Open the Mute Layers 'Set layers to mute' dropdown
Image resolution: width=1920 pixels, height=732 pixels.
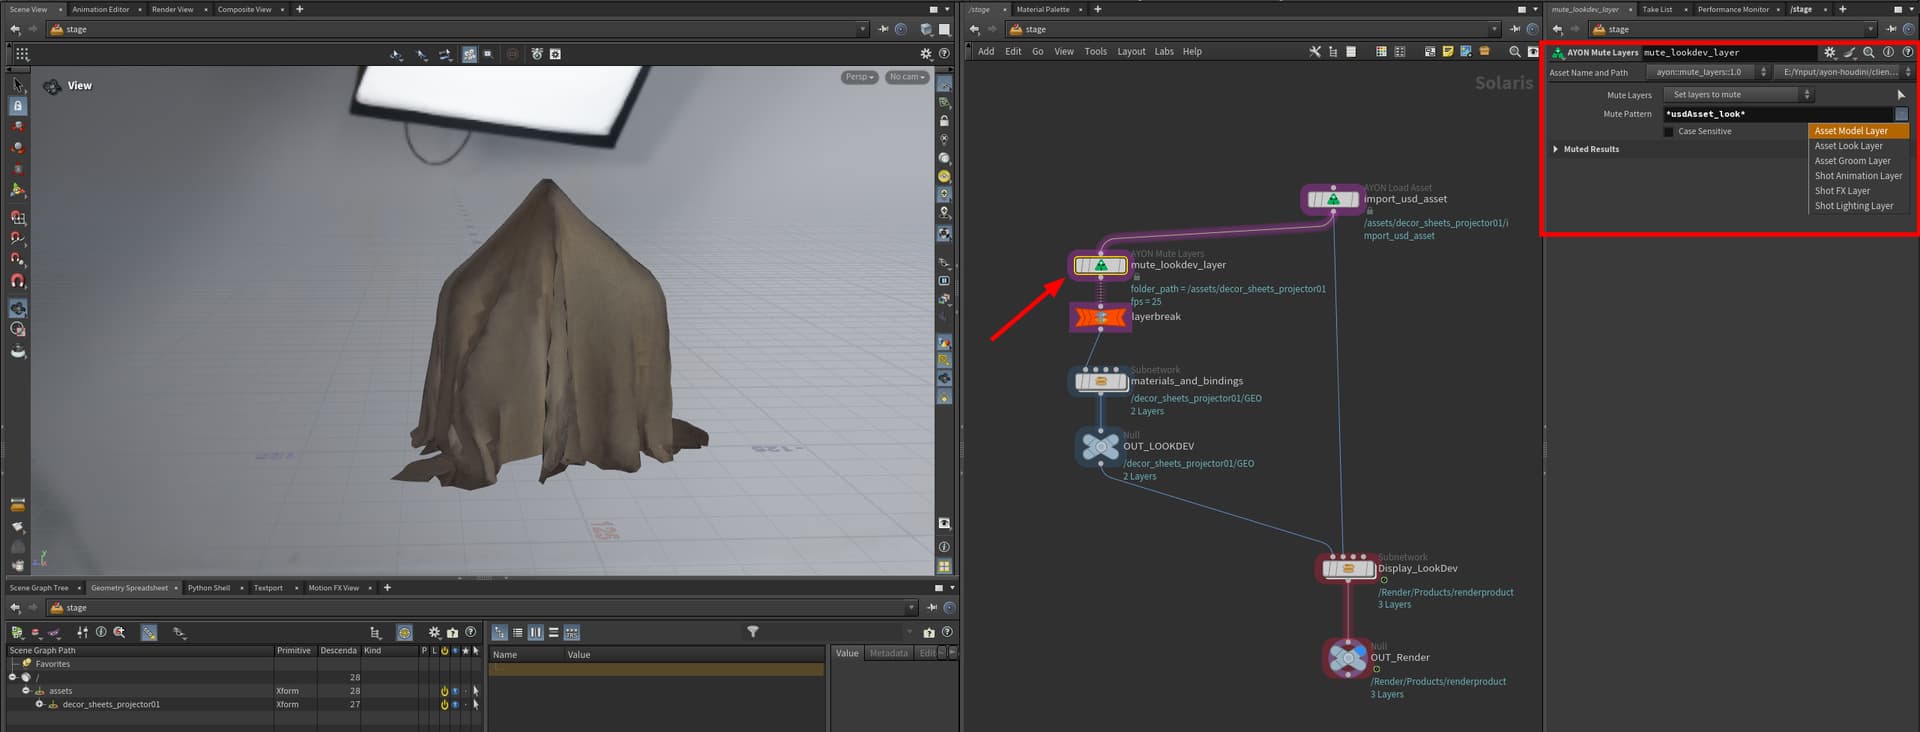point(1738,95)
